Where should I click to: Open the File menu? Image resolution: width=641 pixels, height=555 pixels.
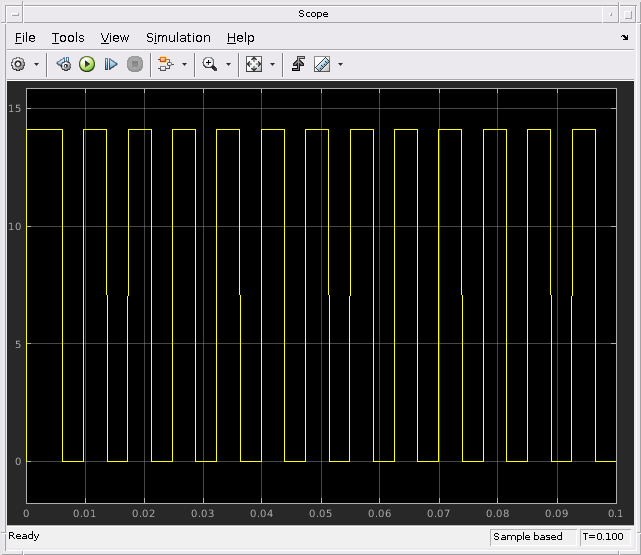point(25,37)
